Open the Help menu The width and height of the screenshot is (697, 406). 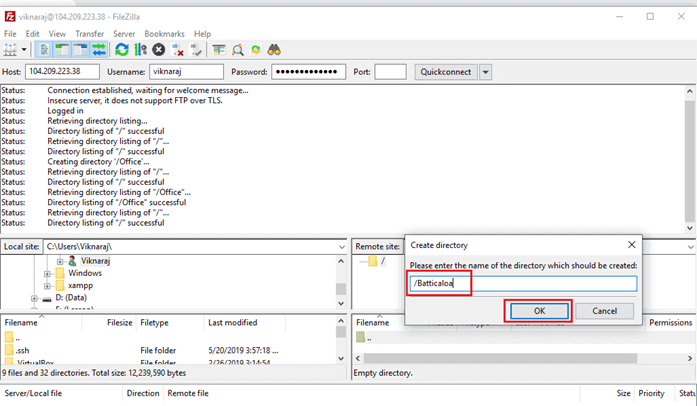coord(202,34)
